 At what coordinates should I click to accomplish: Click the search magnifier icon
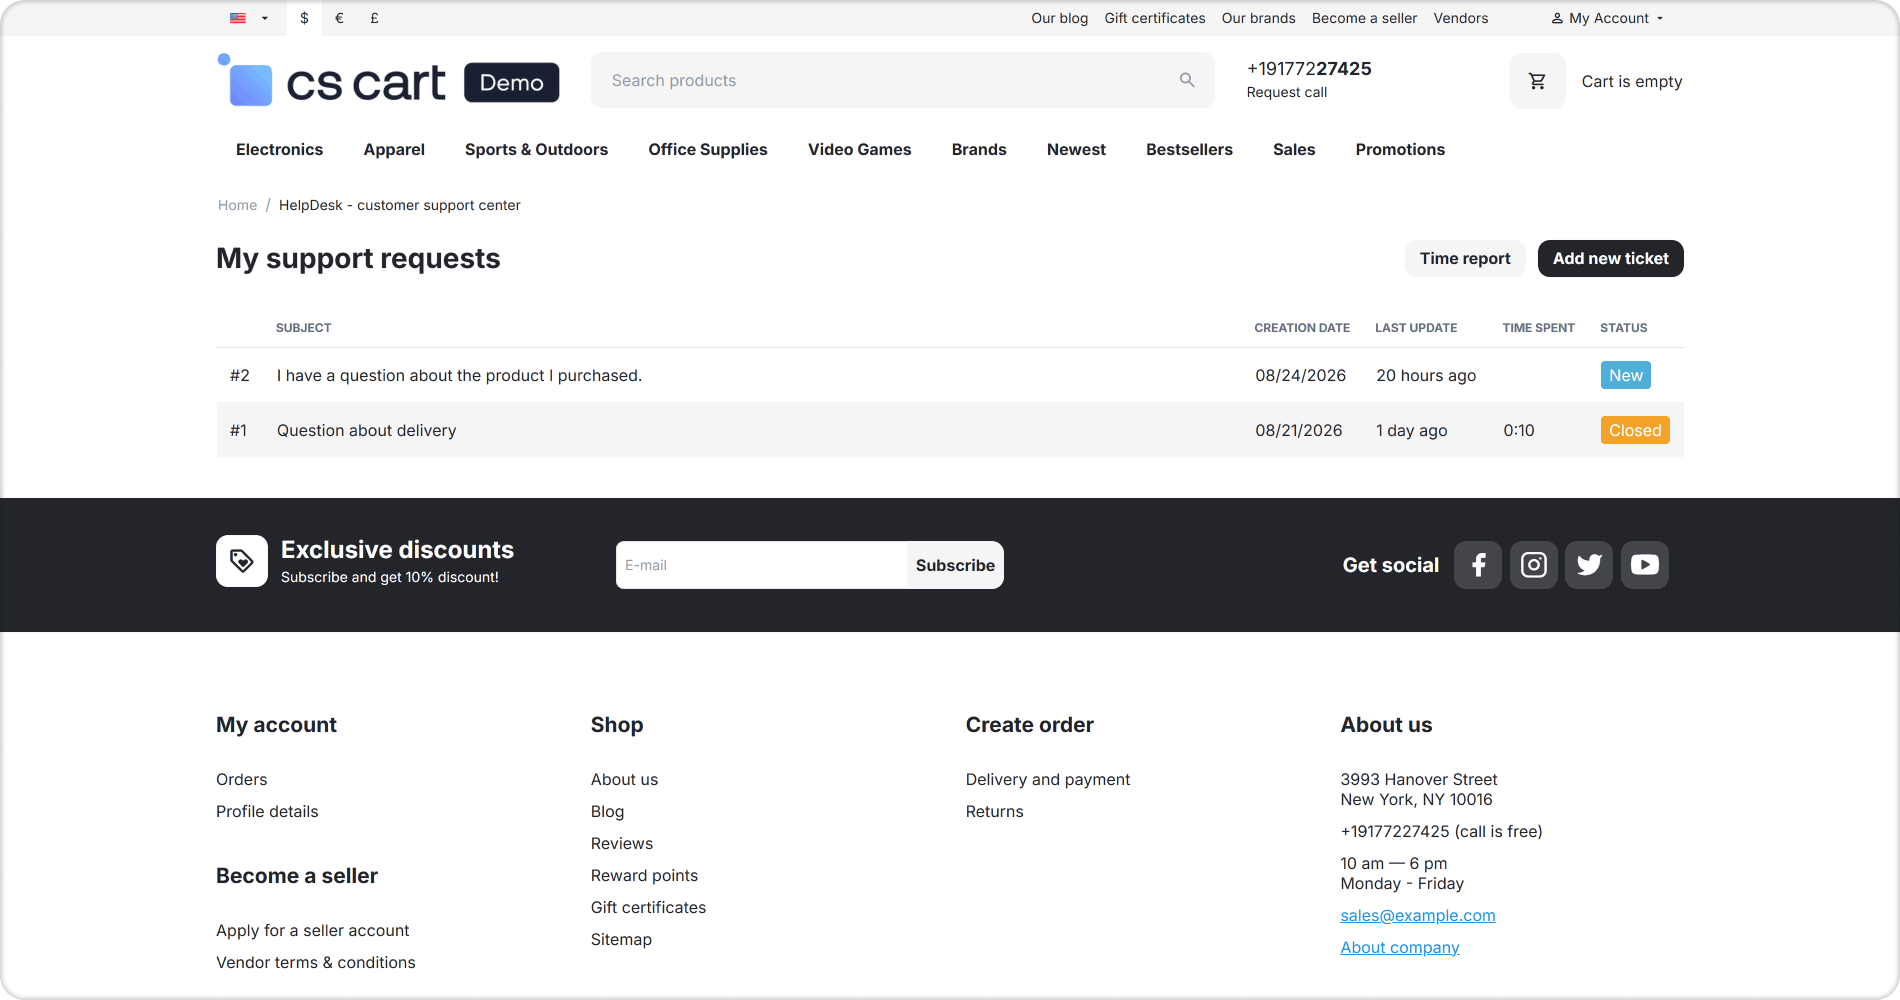click(1187, 80)
